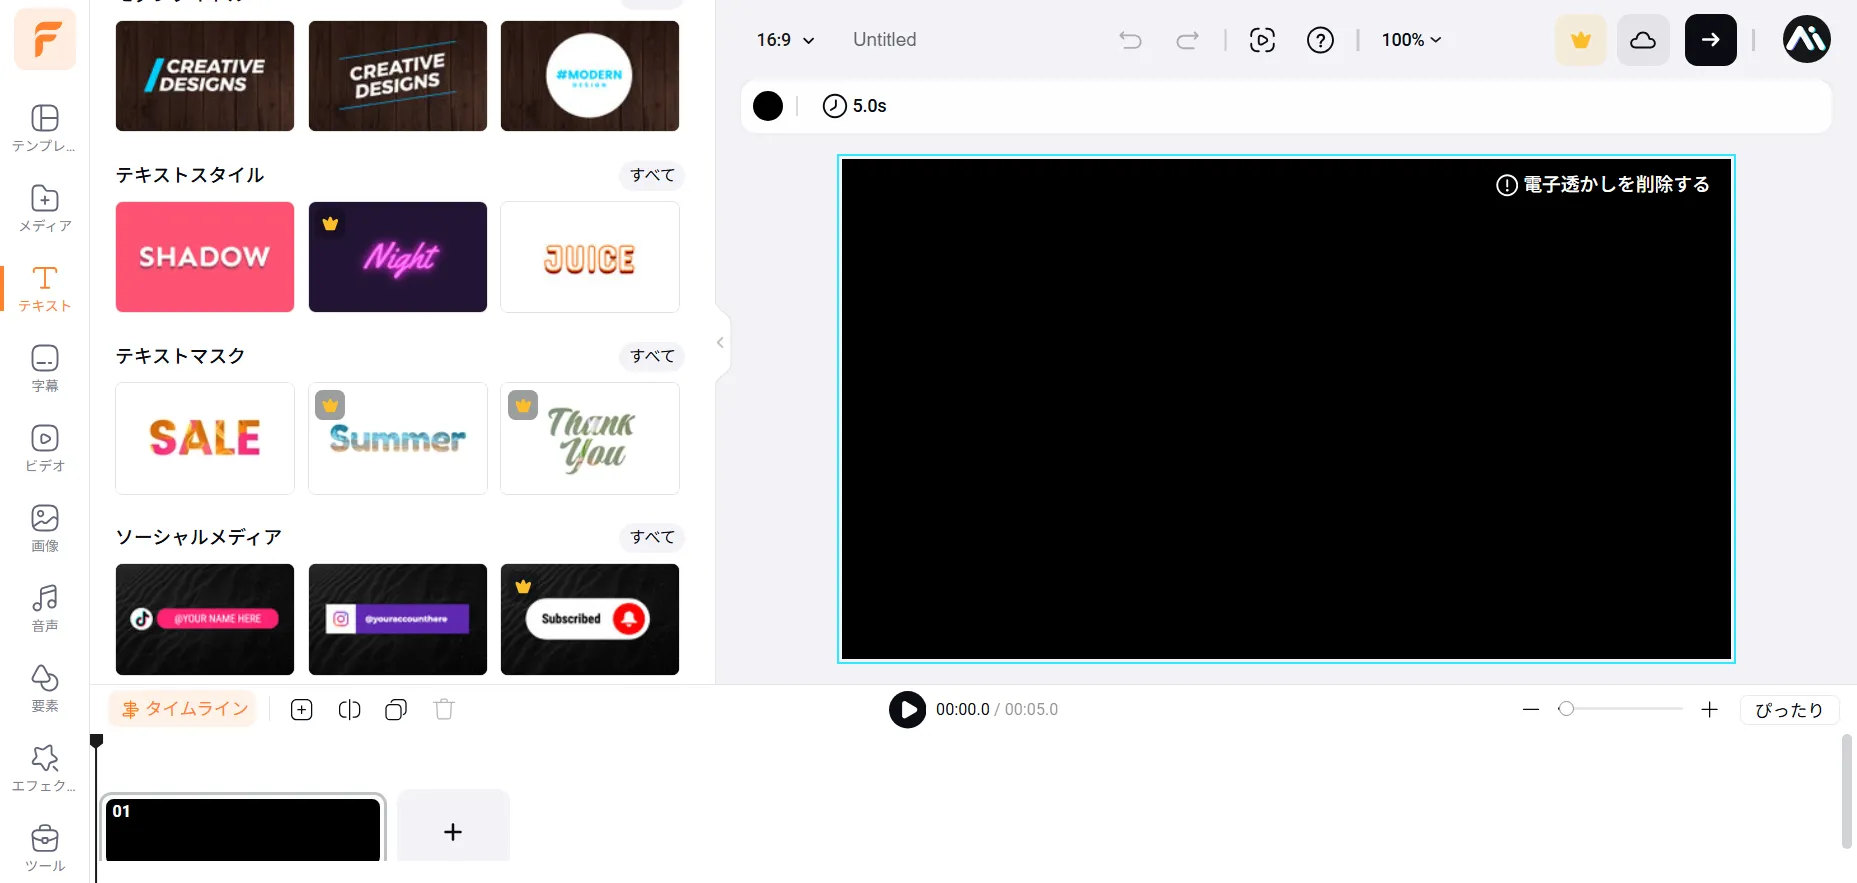
Task: Click the redo arrow icon
Action: 1187,40
